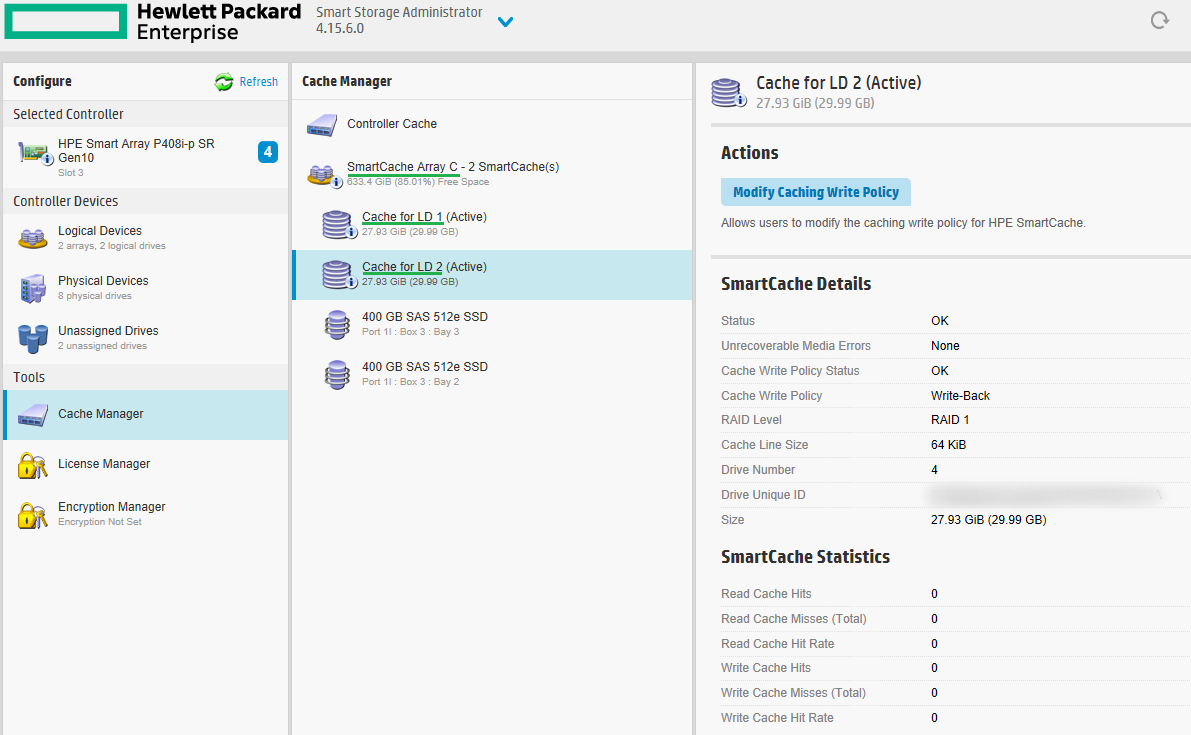Select Cache for LD 1
This screenshot has height=735, width=1191.
click(403, 217)
